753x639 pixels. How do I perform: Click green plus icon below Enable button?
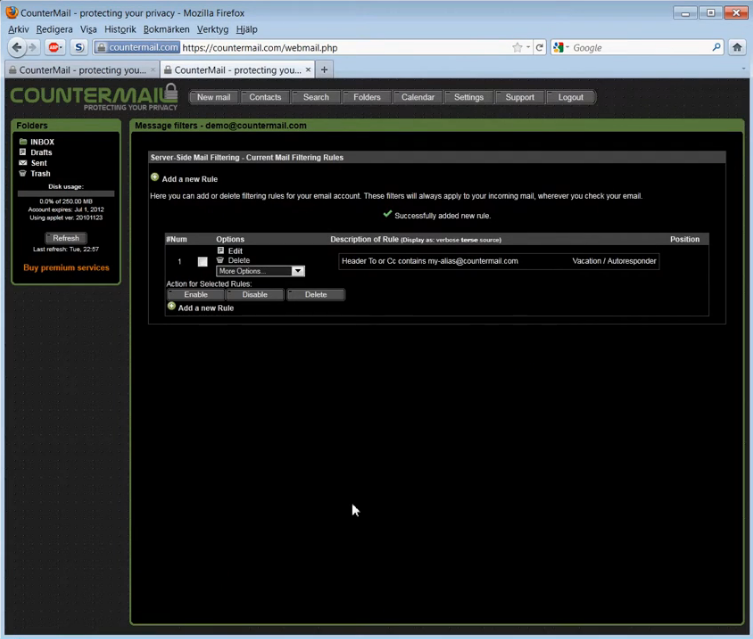pos(171,306)
